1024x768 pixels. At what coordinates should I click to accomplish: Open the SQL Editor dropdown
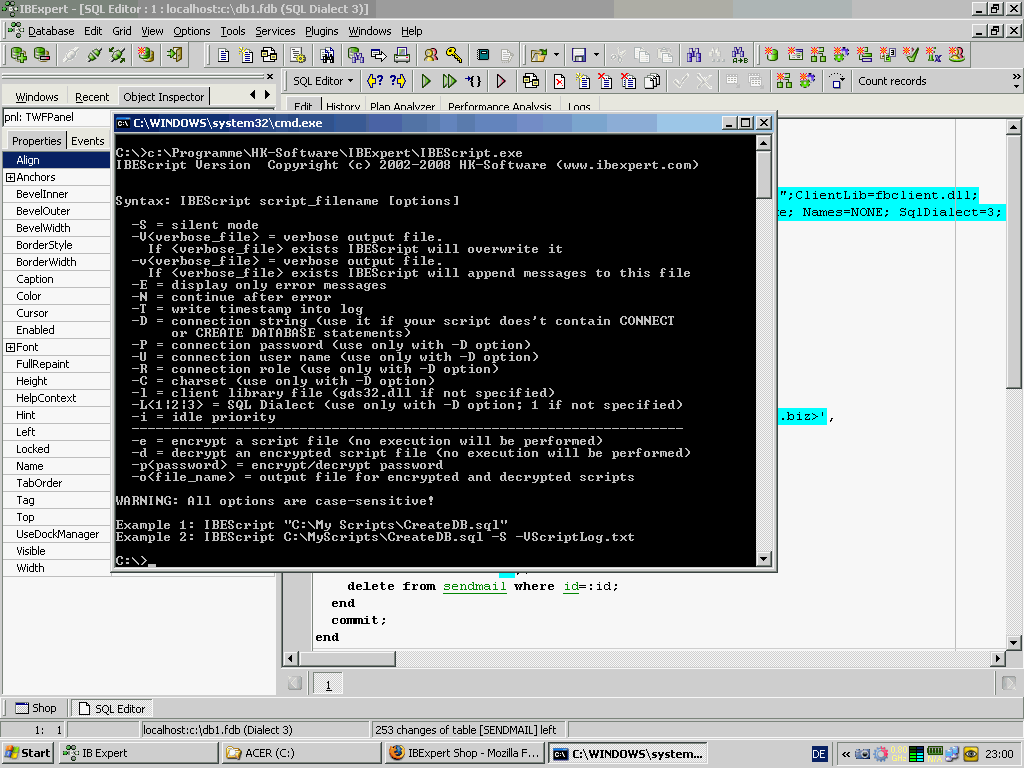tap(323, 81)
